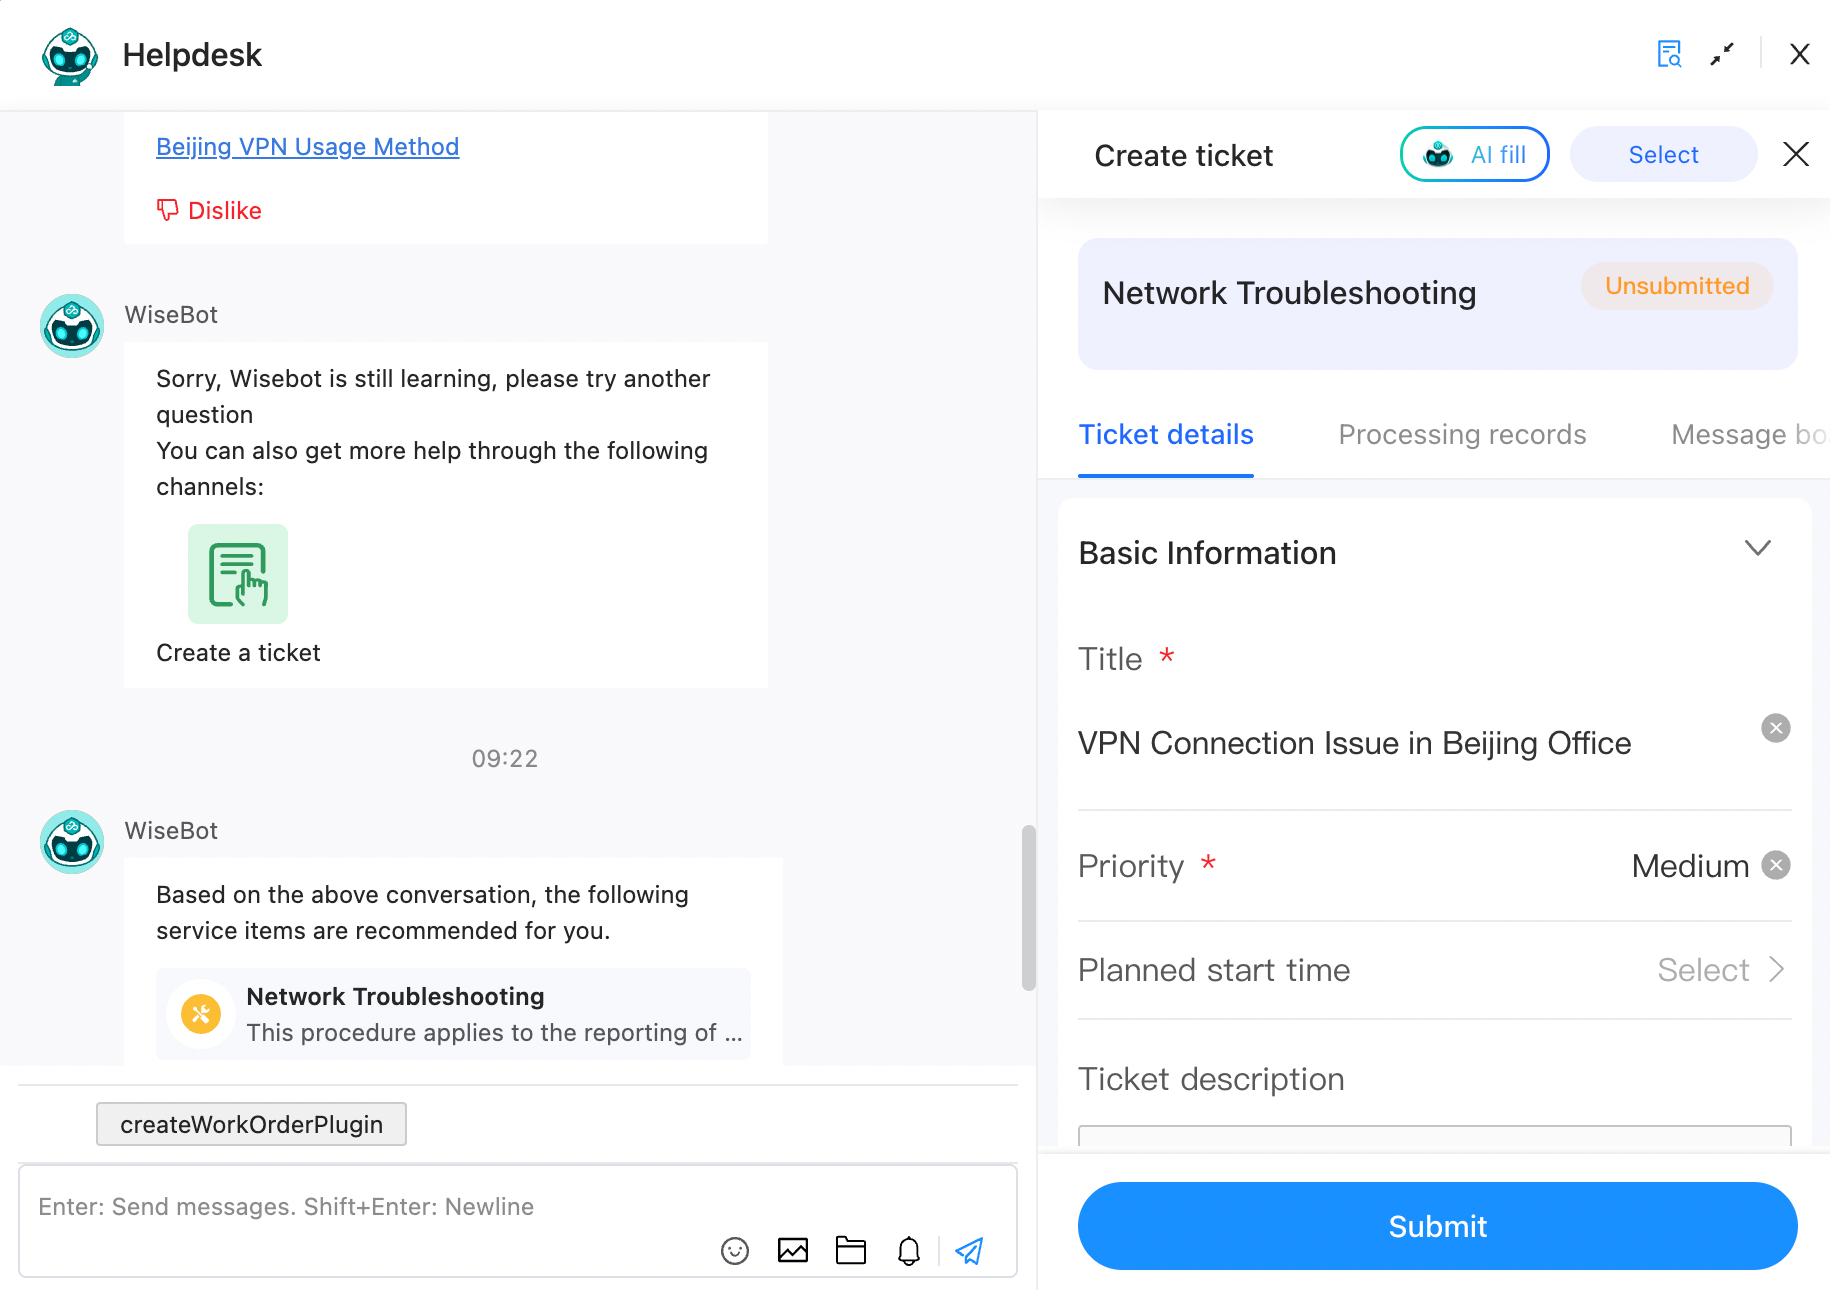Click the Create a ticket icon in chat
The width and height of the screenshot is (1830, 1290).
(238, 574)
